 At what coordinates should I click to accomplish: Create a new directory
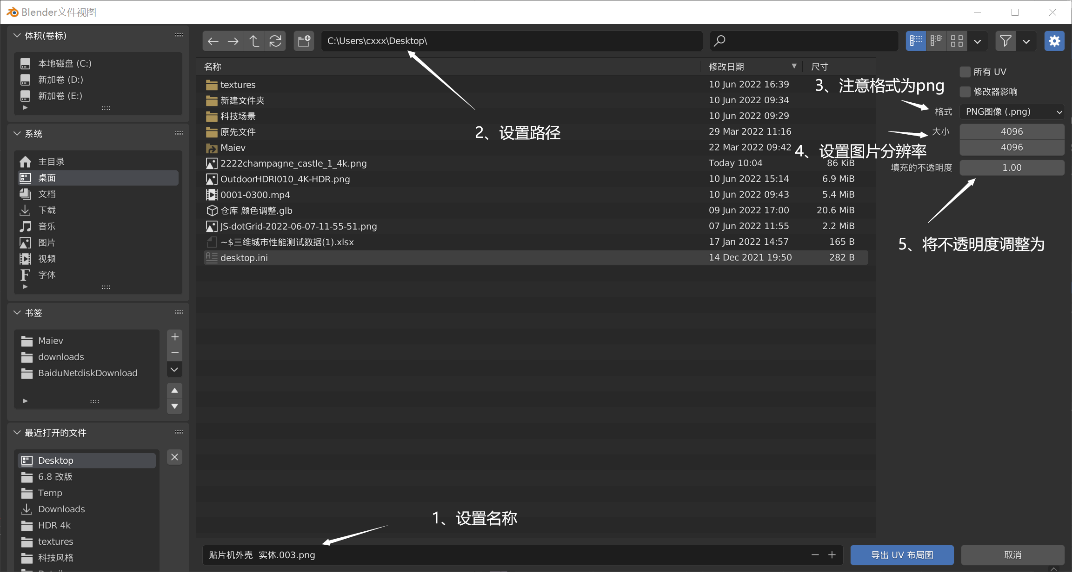click(x=304, y=42)
